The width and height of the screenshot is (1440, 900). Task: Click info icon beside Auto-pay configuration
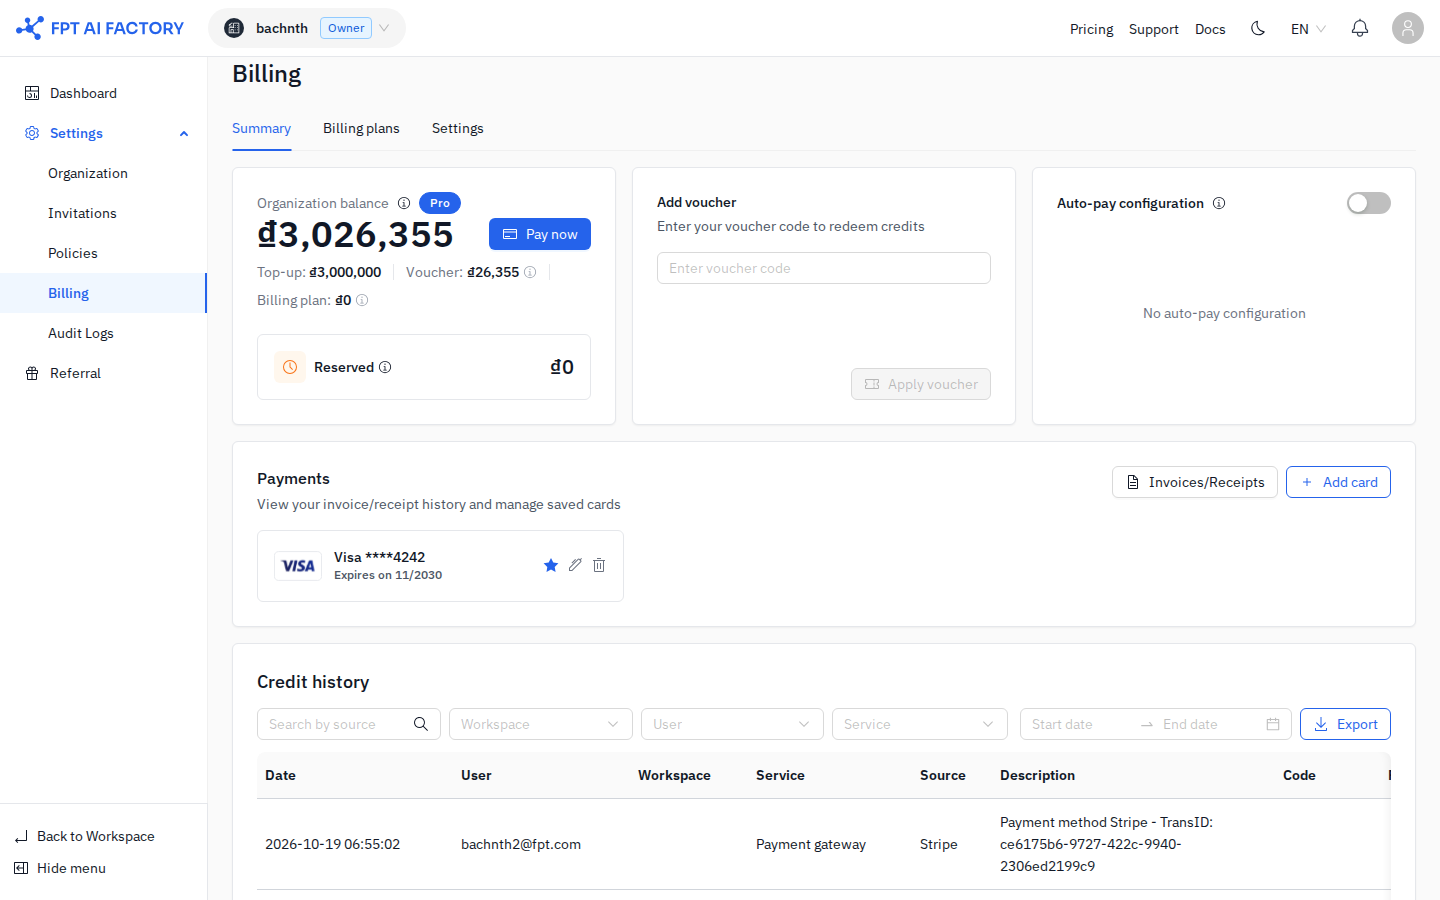tap(1219, 203)
